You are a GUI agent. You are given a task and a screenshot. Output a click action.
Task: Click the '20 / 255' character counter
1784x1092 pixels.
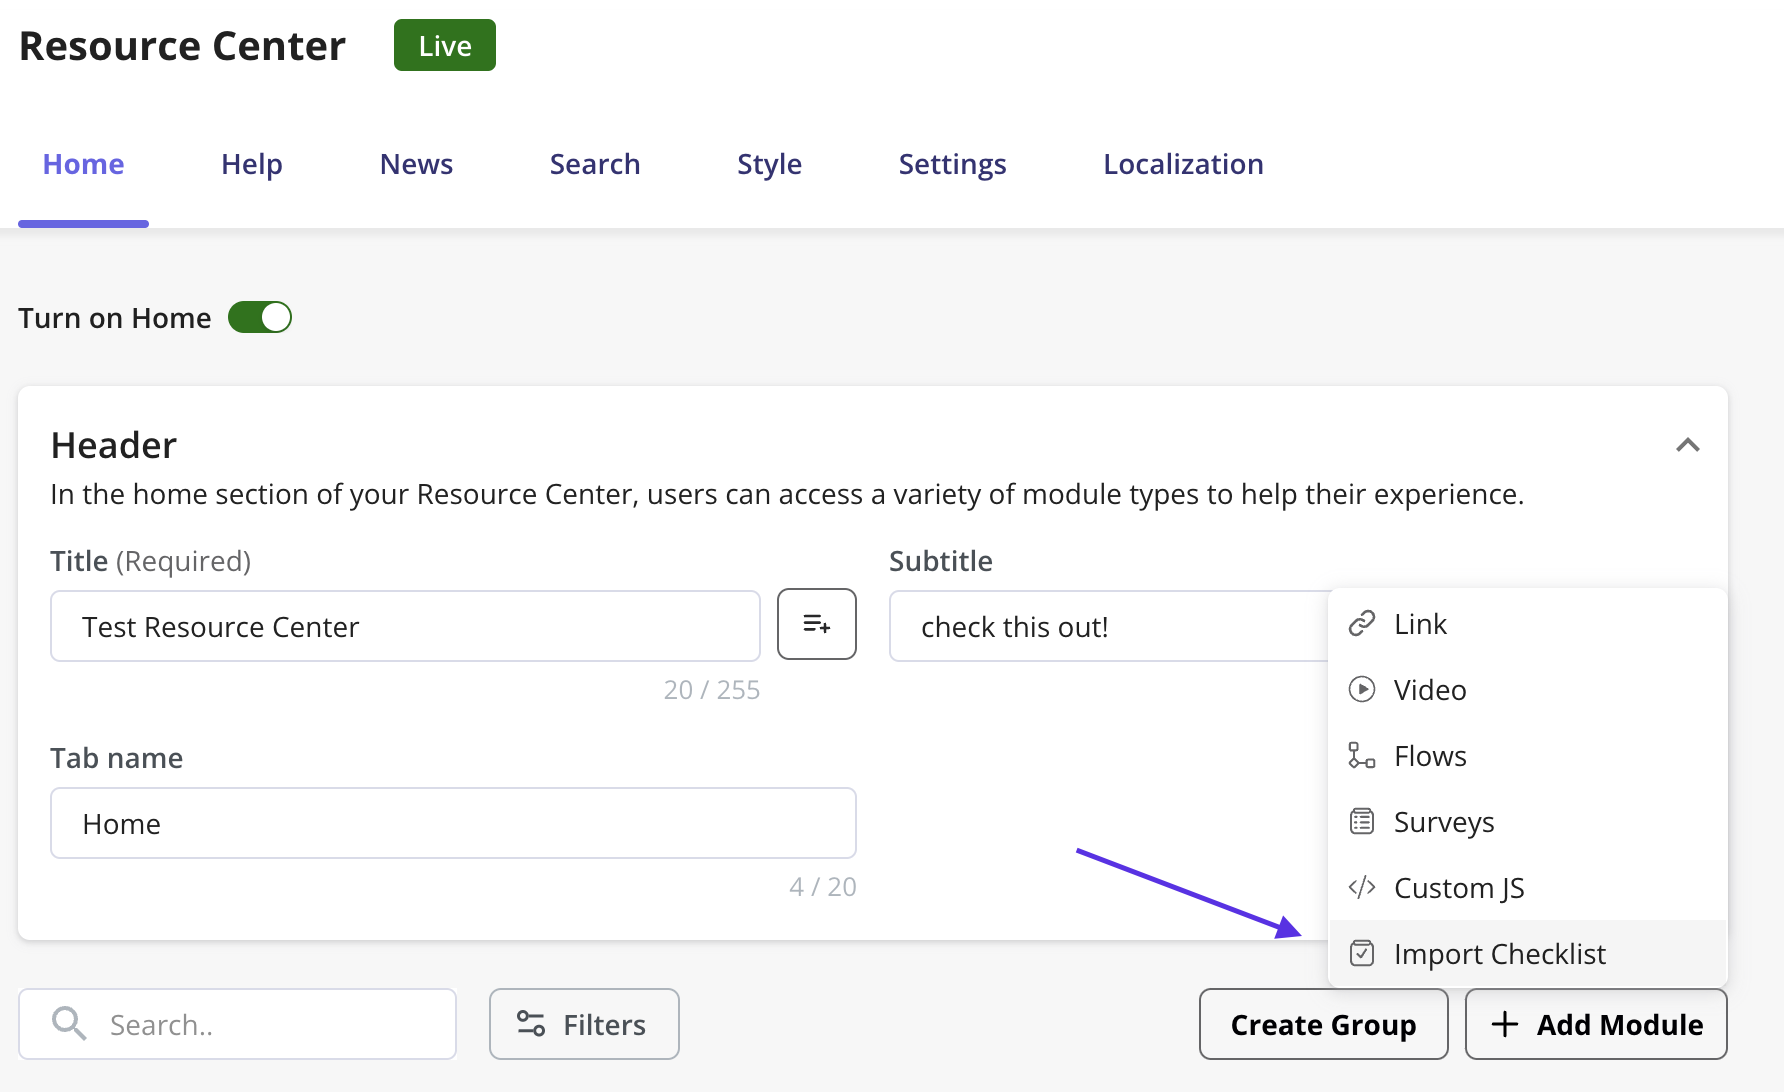click(x=712, y=690)
